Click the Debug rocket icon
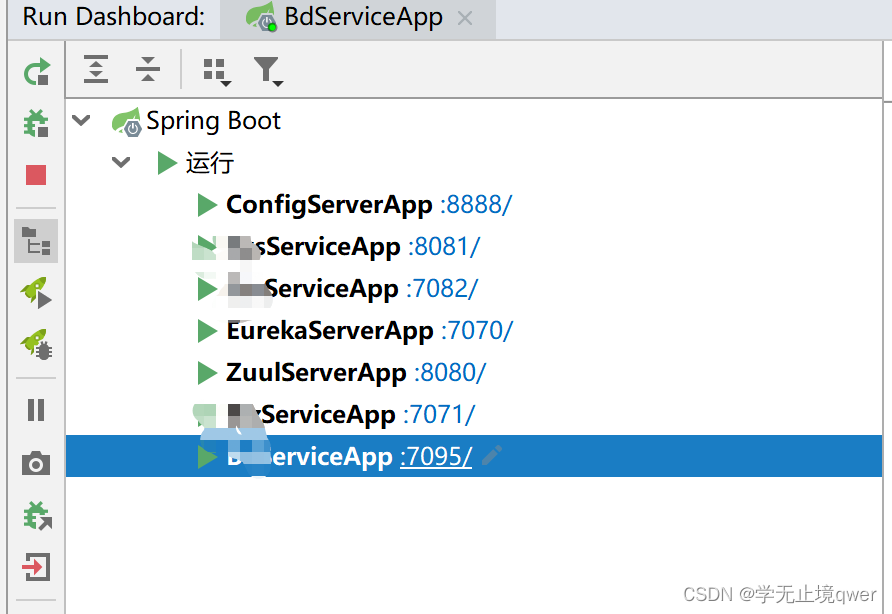892x614 pixels. pos(36,345)
